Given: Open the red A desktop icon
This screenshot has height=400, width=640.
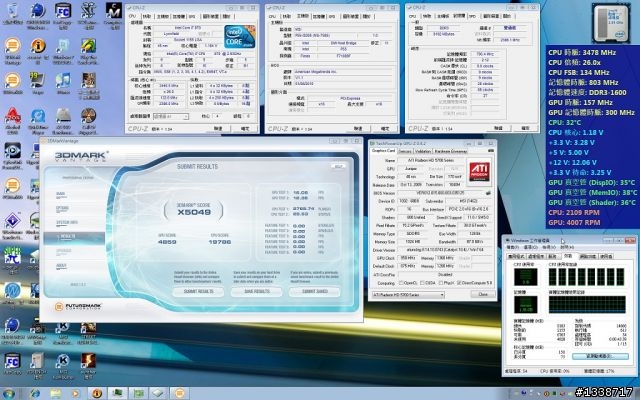Looking at the screenshot, I should pos(13,116).
